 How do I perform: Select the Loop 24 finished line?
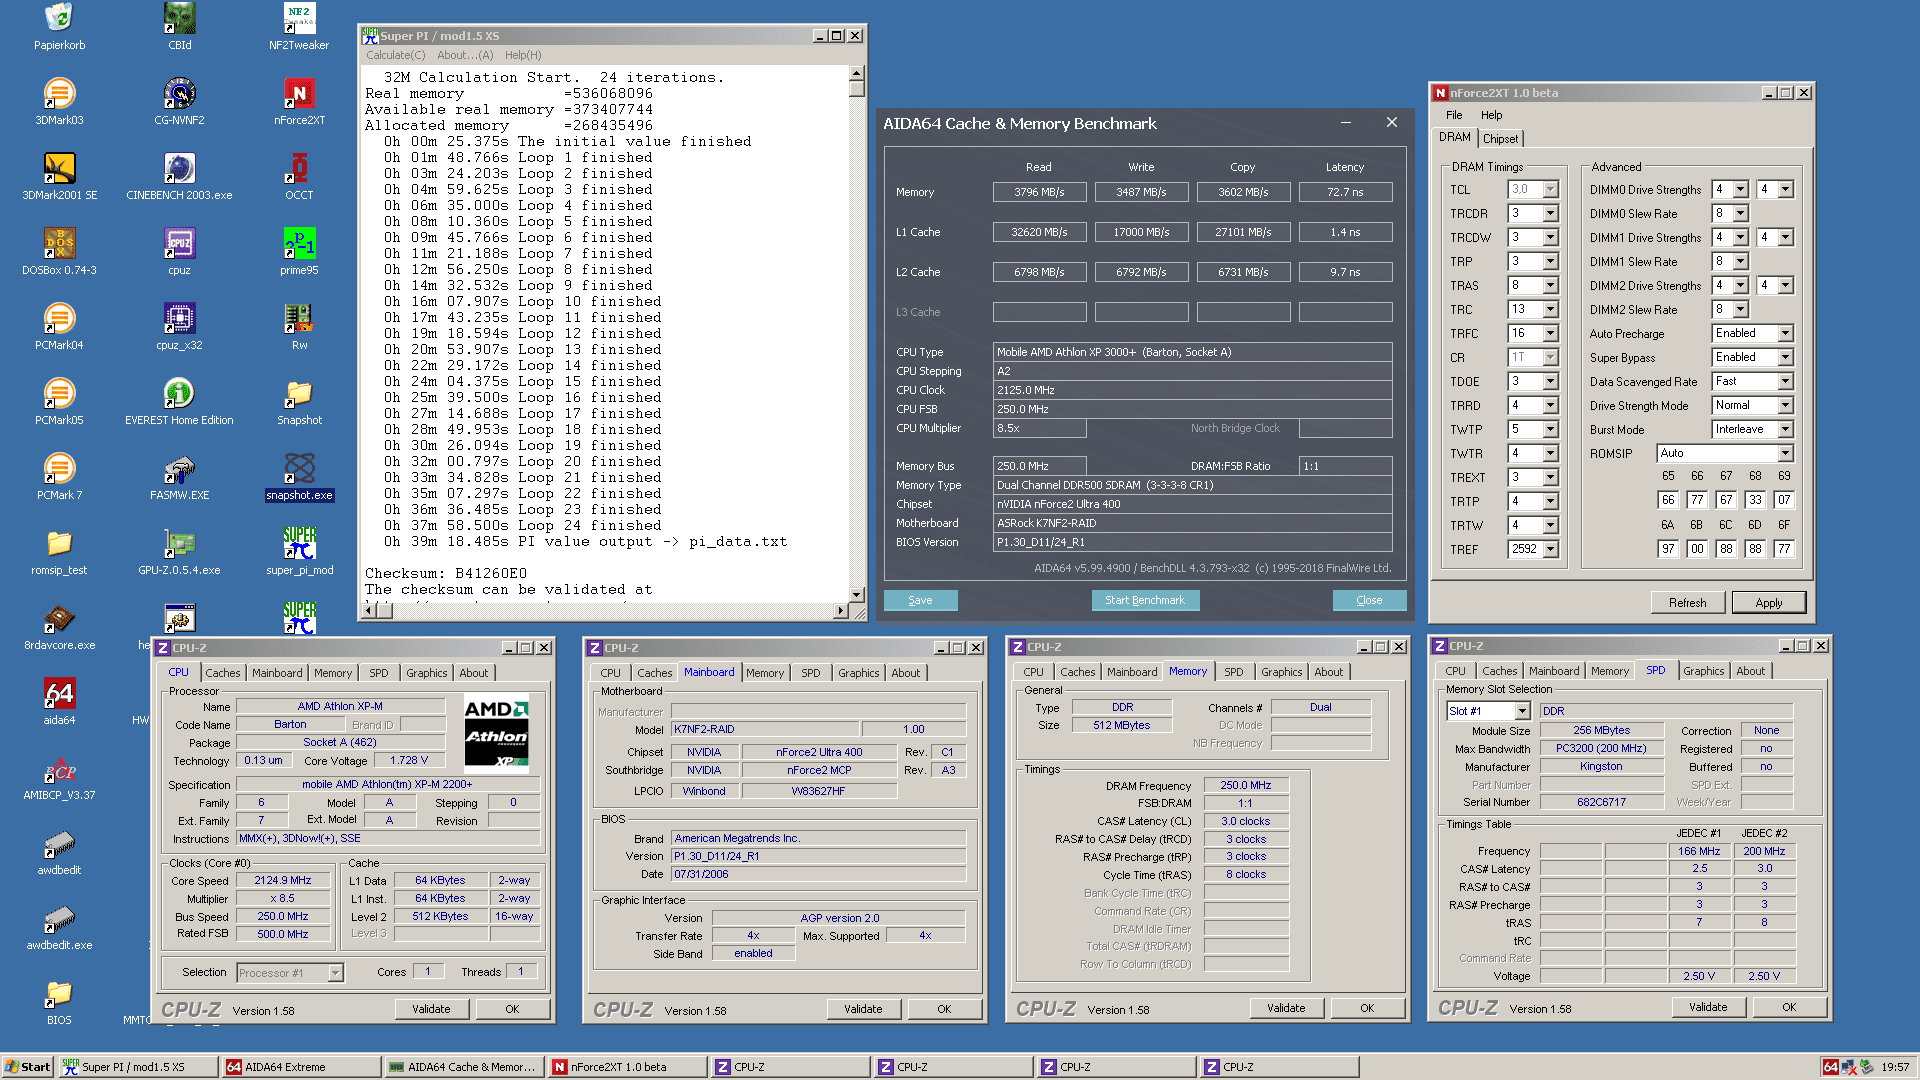point(523,525)
